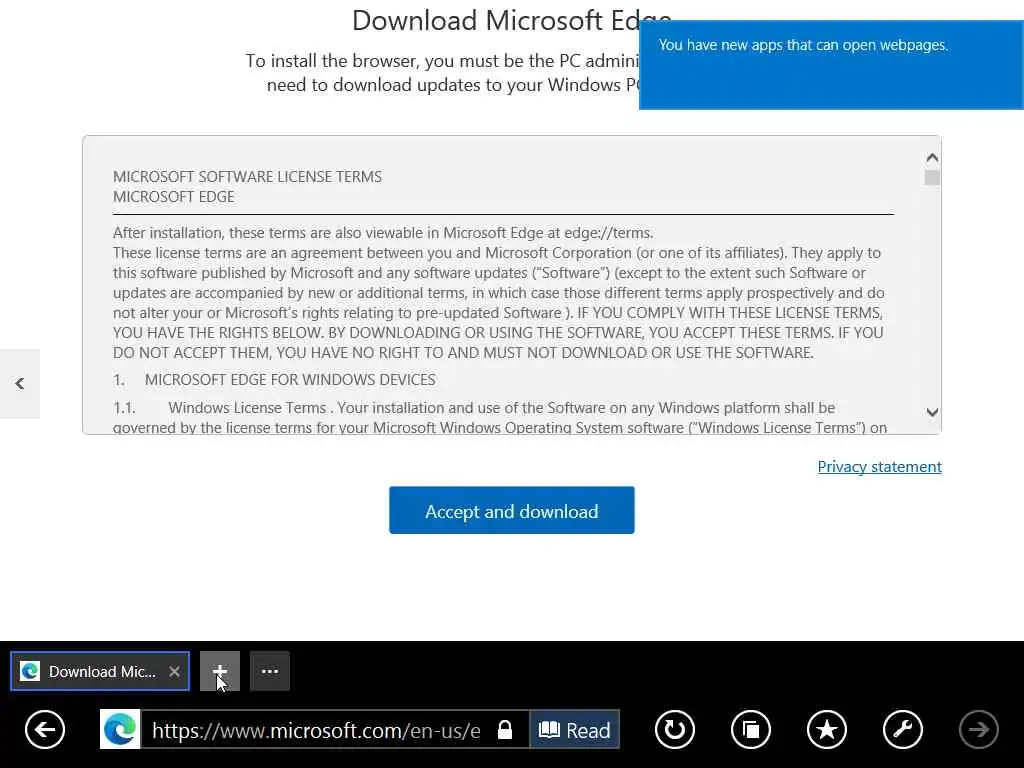Click the security lock icon
1024x768 pixels.
(505, 729)
